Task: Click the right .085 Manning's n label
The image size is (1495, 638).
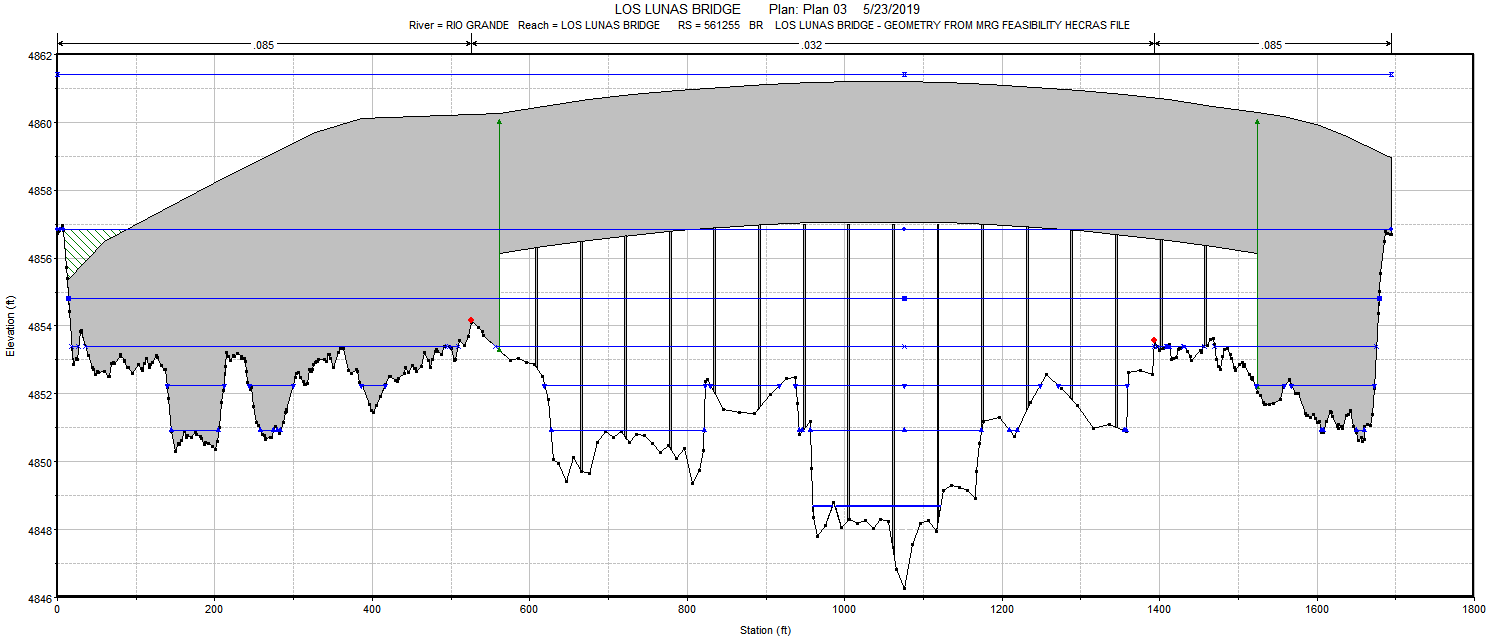Action: (1272, 44)
